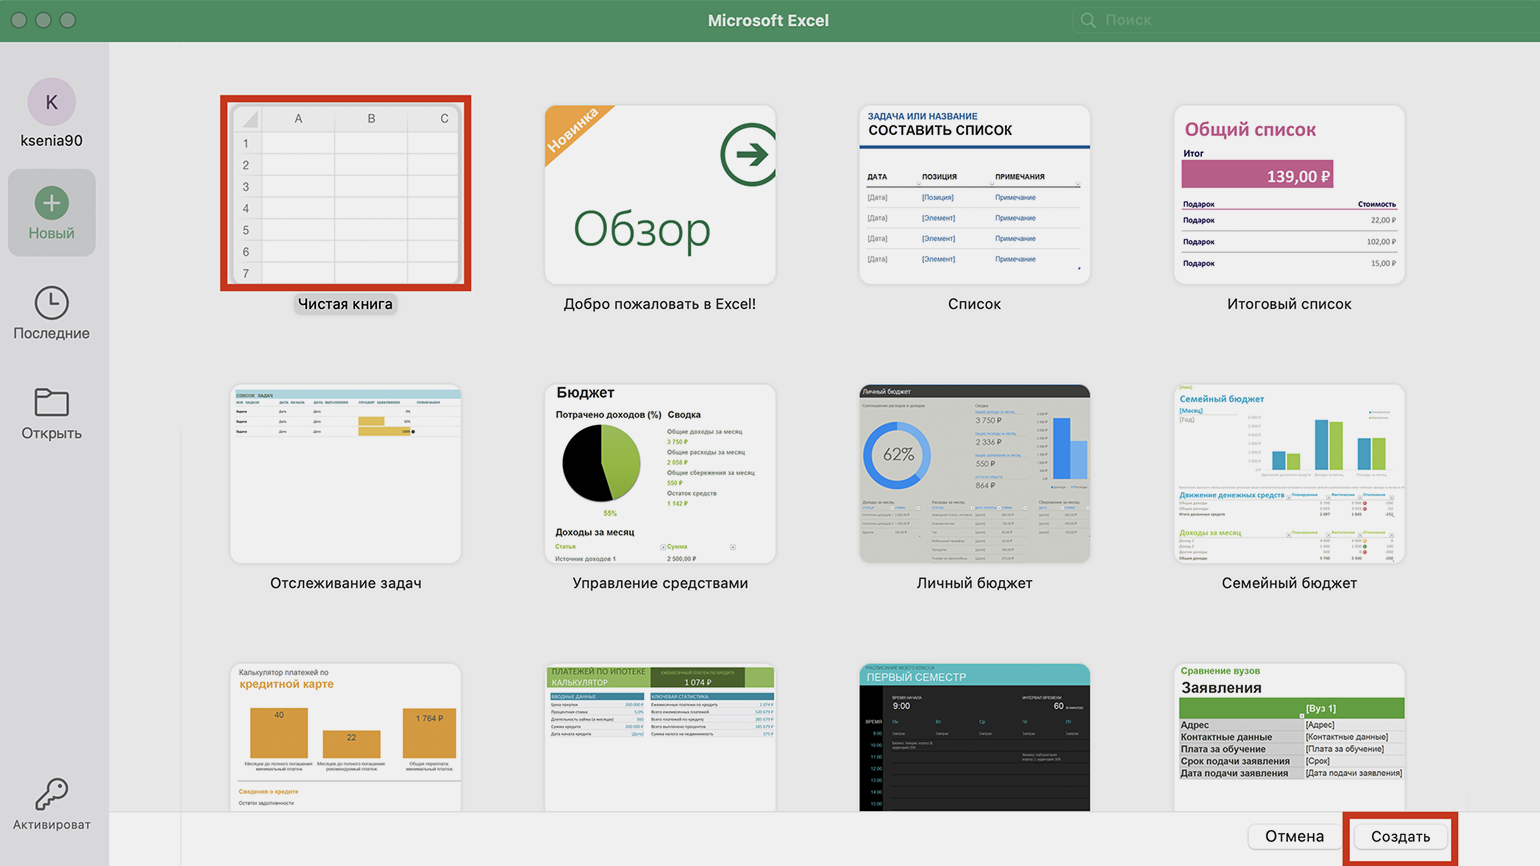
Task: Click the red close window button
Action: tap(19, 20)
